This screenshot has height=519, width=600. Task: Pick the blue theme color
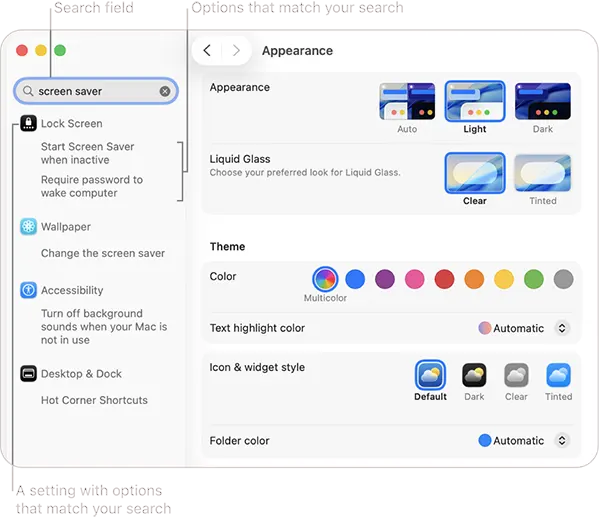tap(355, 279)
